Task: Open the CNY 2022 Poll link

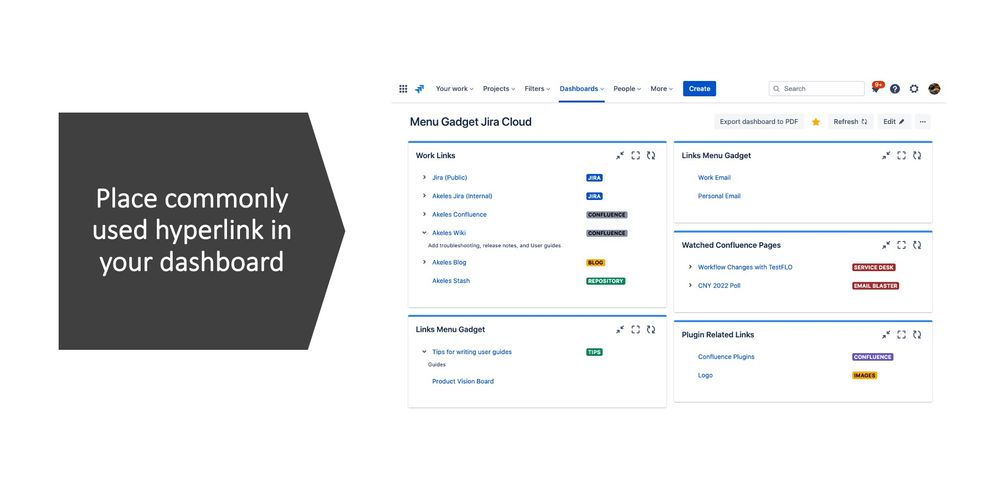Action: [719, 286]
